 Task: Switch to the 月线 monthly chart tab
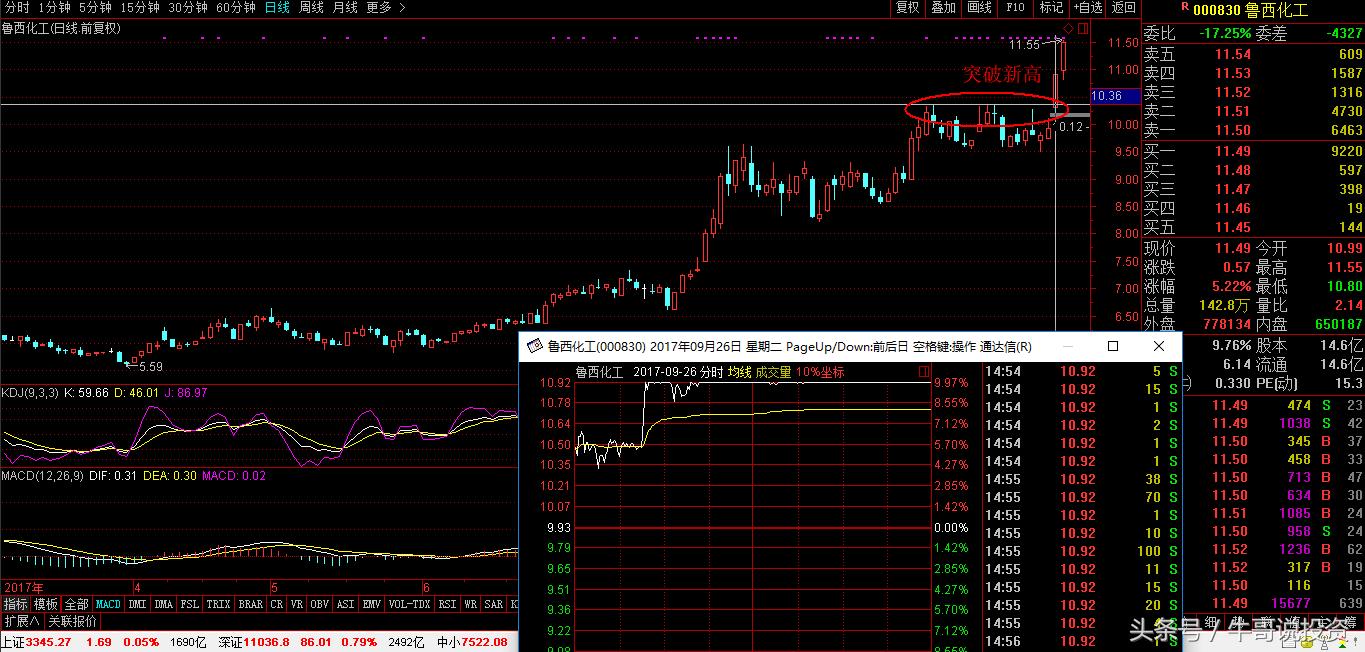(x=345, y=7)
